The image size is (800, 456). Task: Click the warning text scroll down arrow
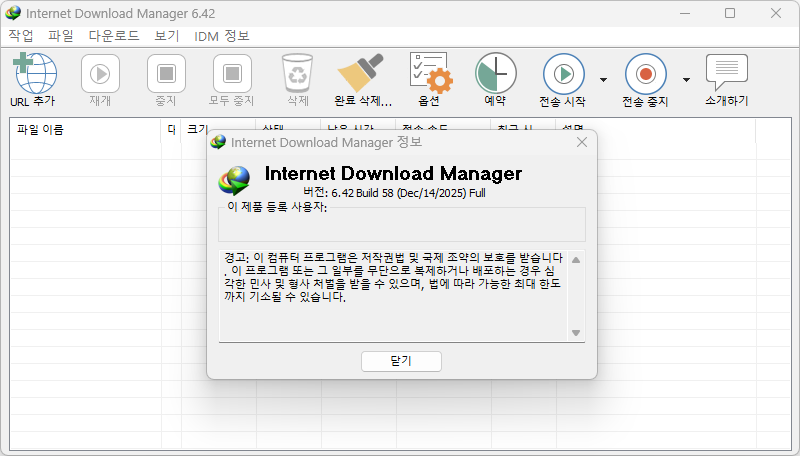point(576,333)
